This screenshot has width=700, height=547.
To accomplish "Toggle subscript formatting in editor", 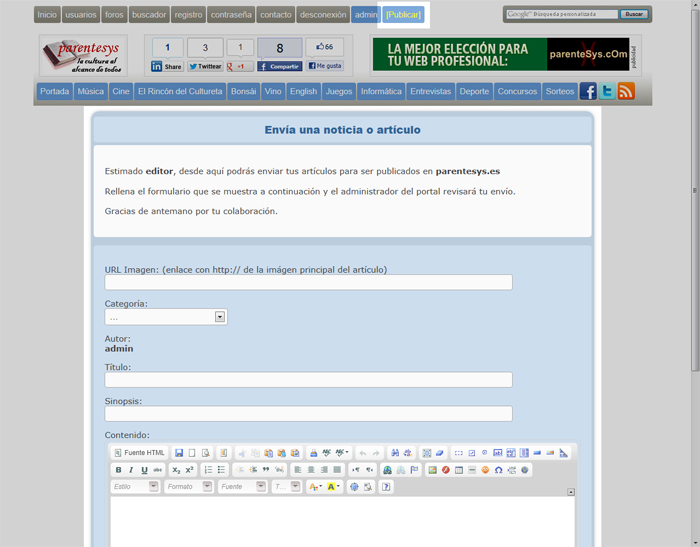I will 176,470.
